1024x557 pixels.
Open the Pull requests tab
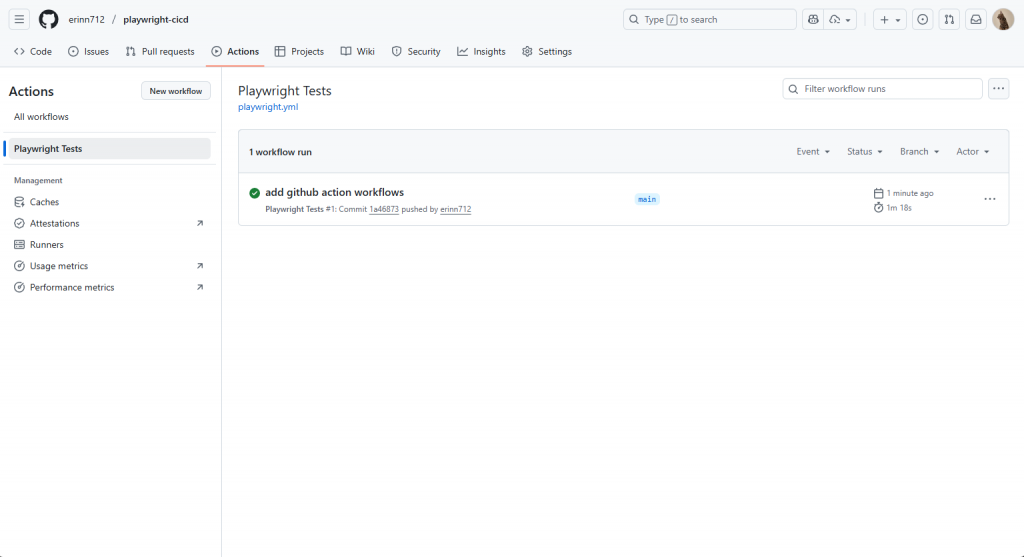pos(160,52)
